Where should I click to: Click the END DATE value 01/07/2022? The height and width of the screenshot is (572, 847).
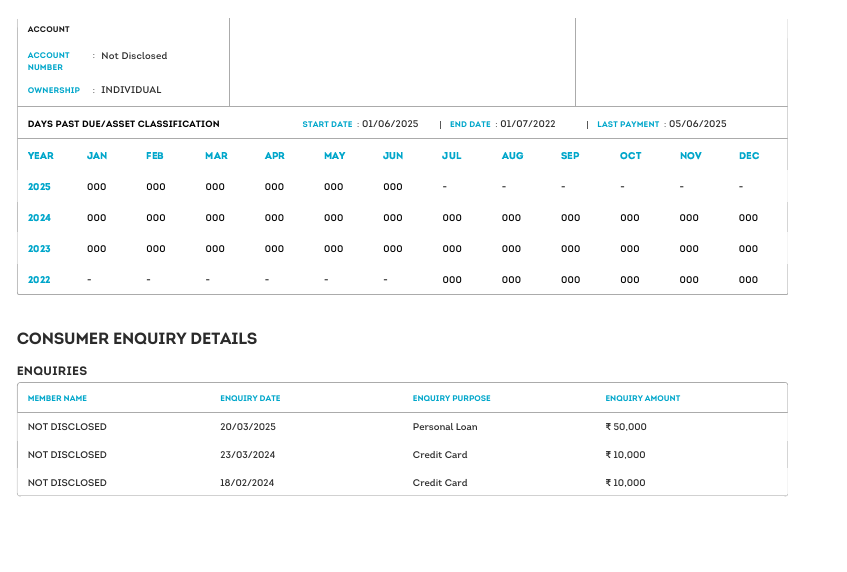528,124
